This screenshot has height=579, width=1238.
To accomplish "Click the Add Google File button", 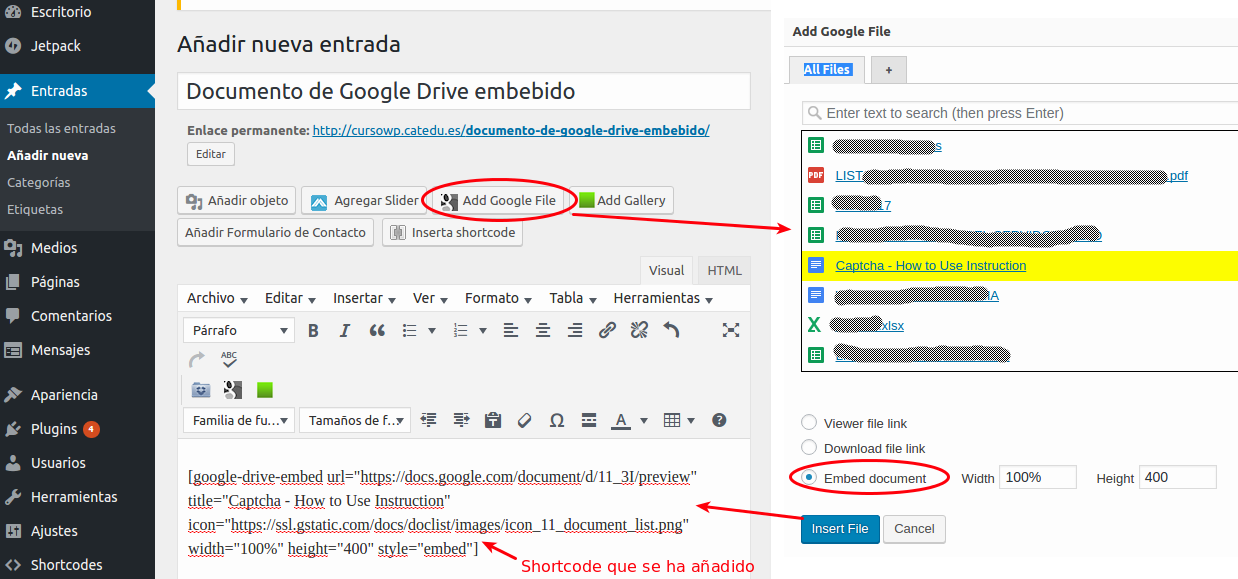I will coord(498,201).
